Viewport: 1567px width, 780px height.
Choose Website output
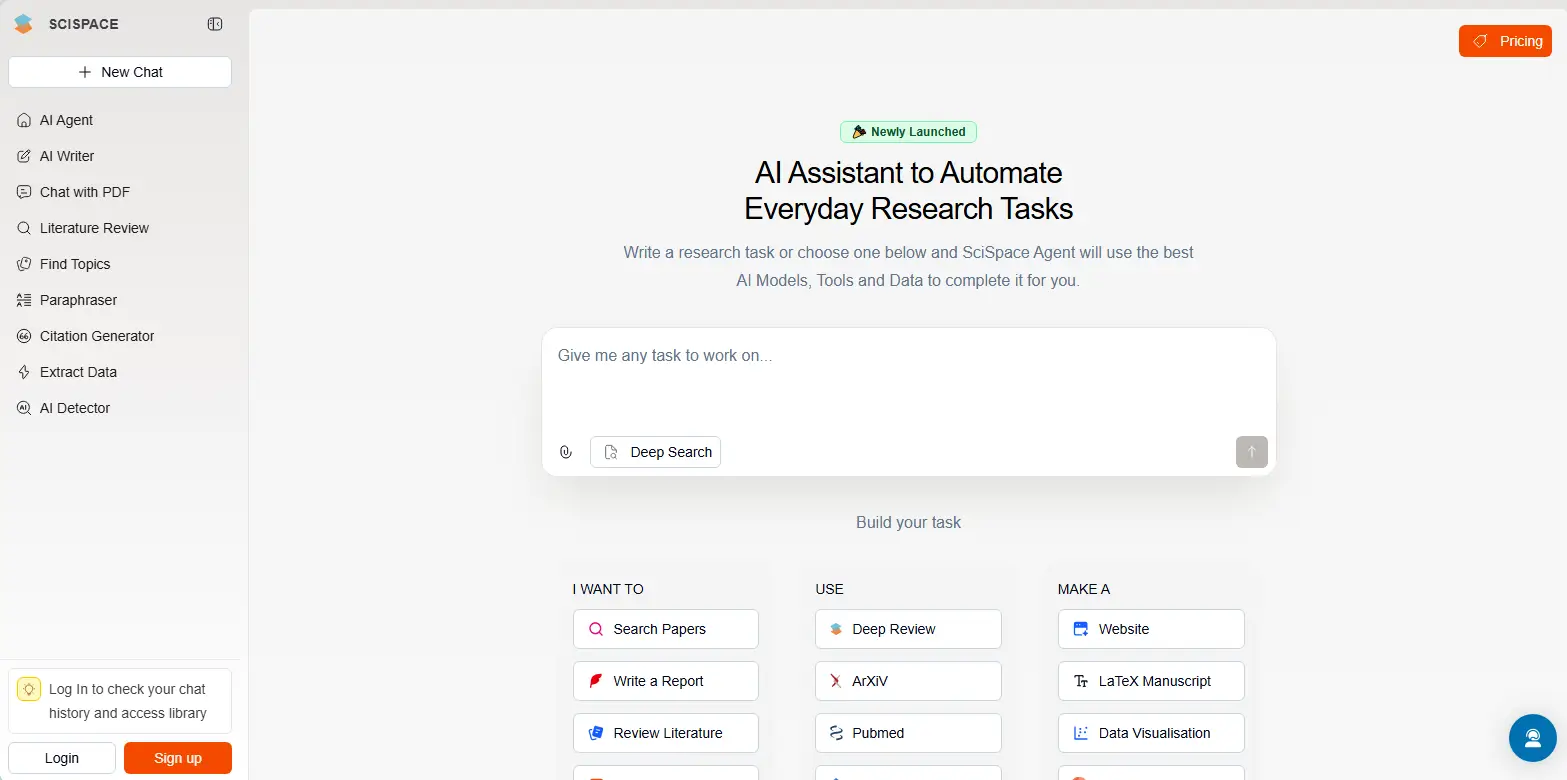[1151, 629]
